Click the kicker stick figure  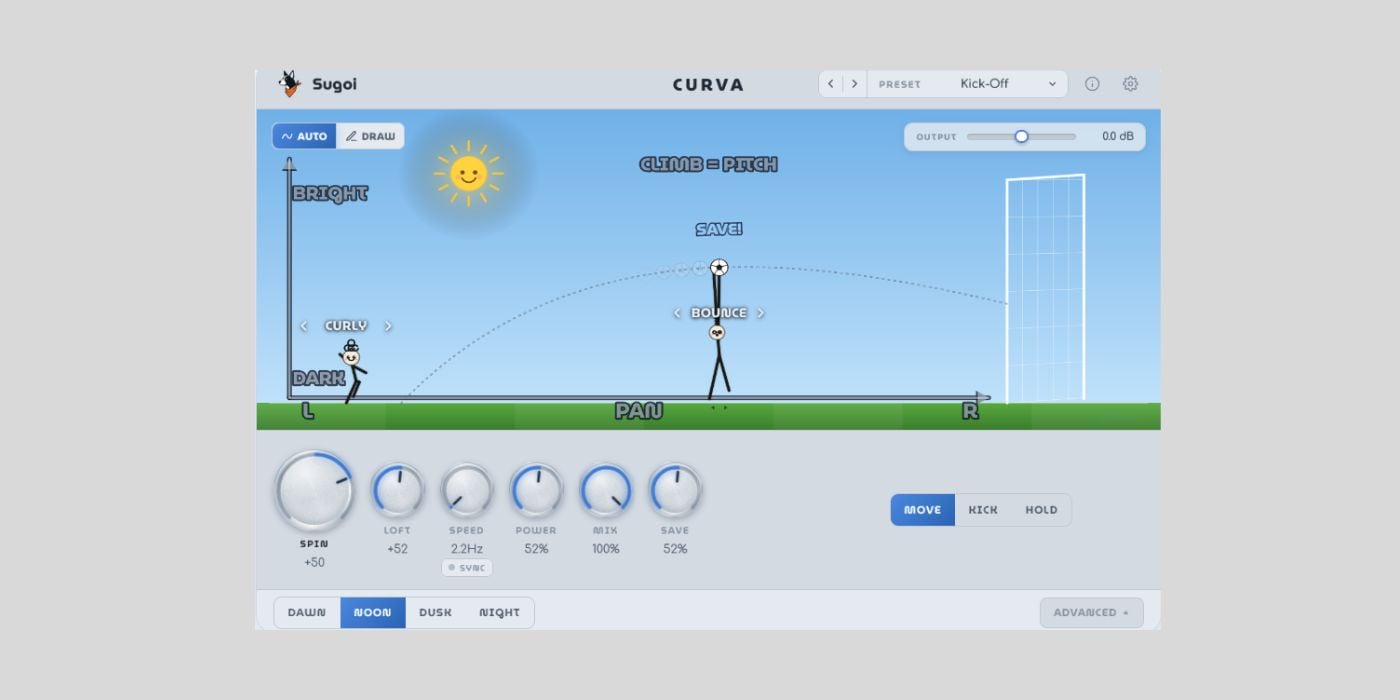[352, 371]
